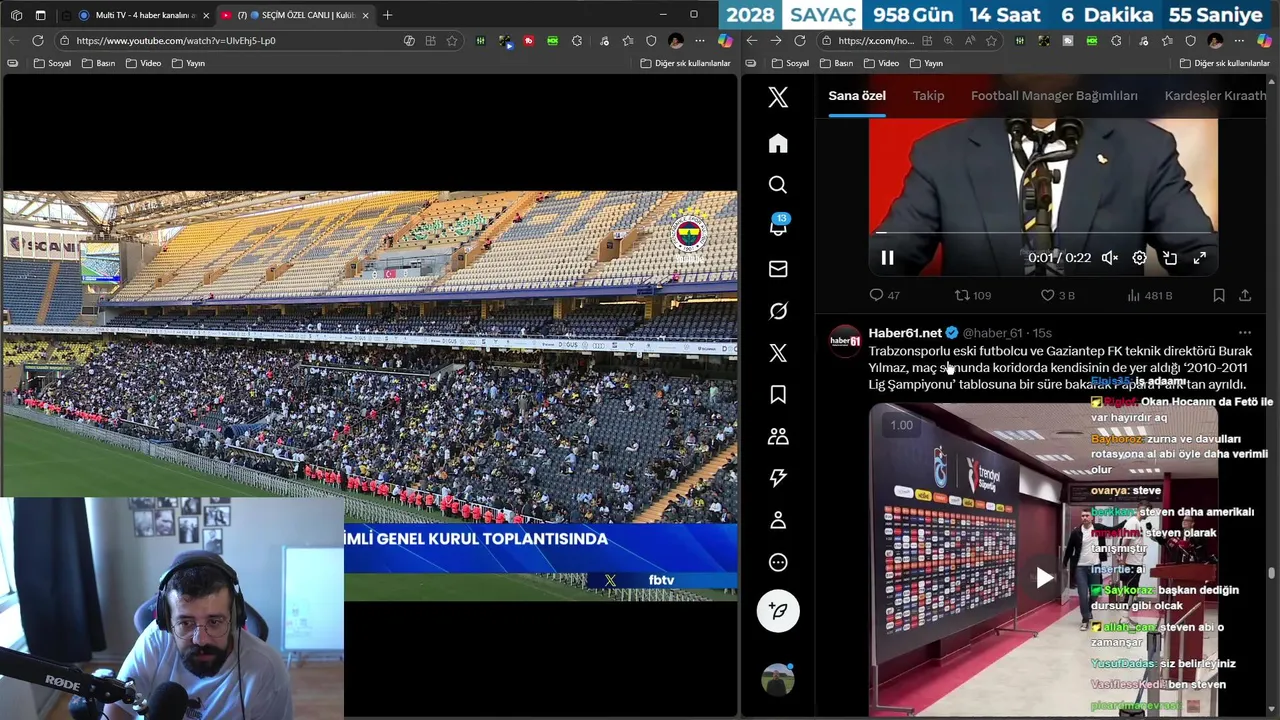Image resolution: width=1280 pixels, height=720 pixels.
Task: Open Explore search icon in X sidebar
Action: coord(778,185)
